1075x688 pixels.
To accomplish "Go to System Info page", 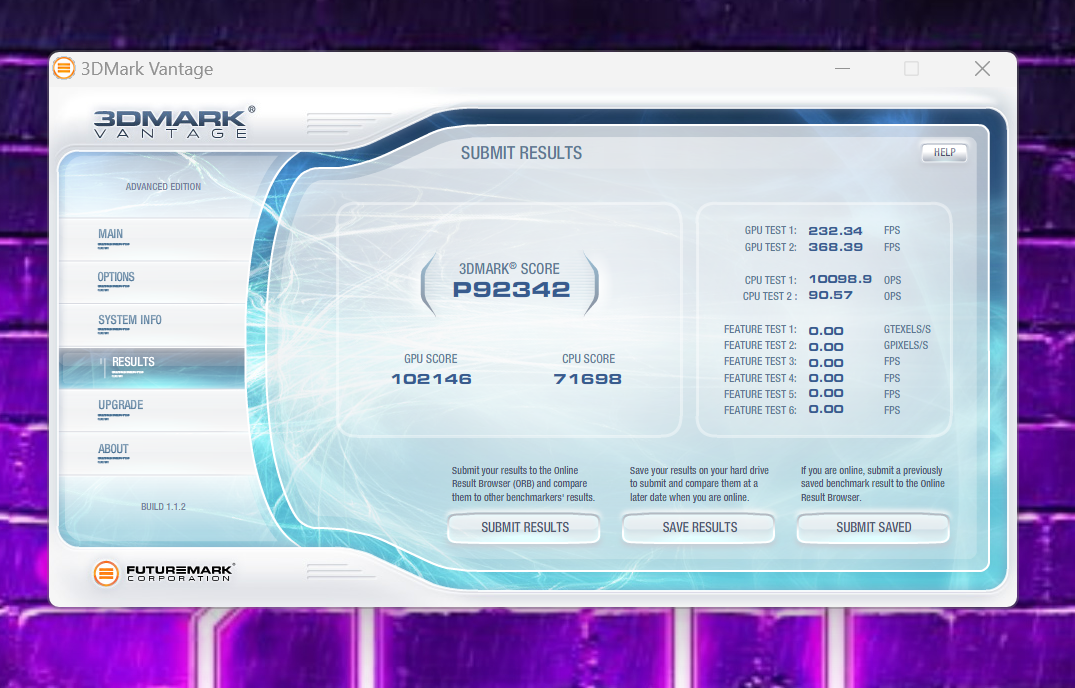I will (152, 325).
